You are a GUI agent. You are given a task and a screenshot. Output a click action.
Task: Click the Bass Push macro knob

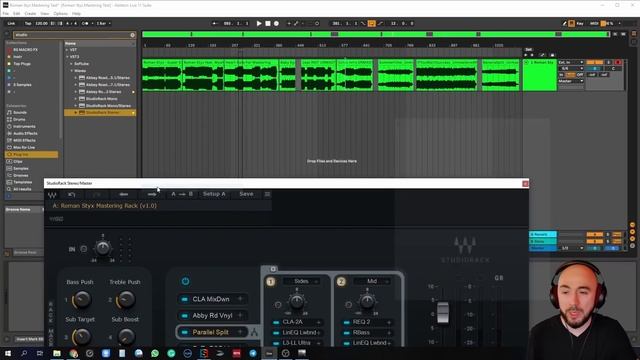[x=82, y=300]
